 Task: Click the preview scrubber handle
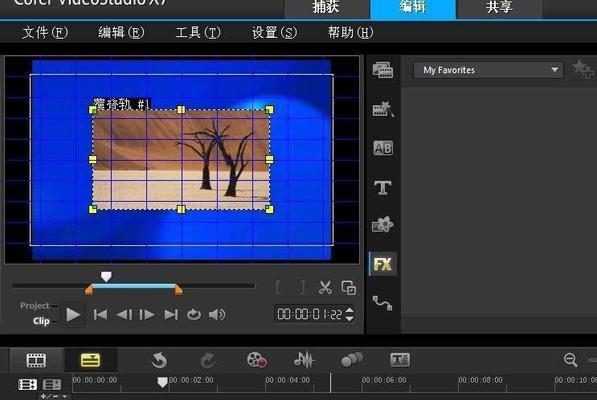[x=106, y=276]
